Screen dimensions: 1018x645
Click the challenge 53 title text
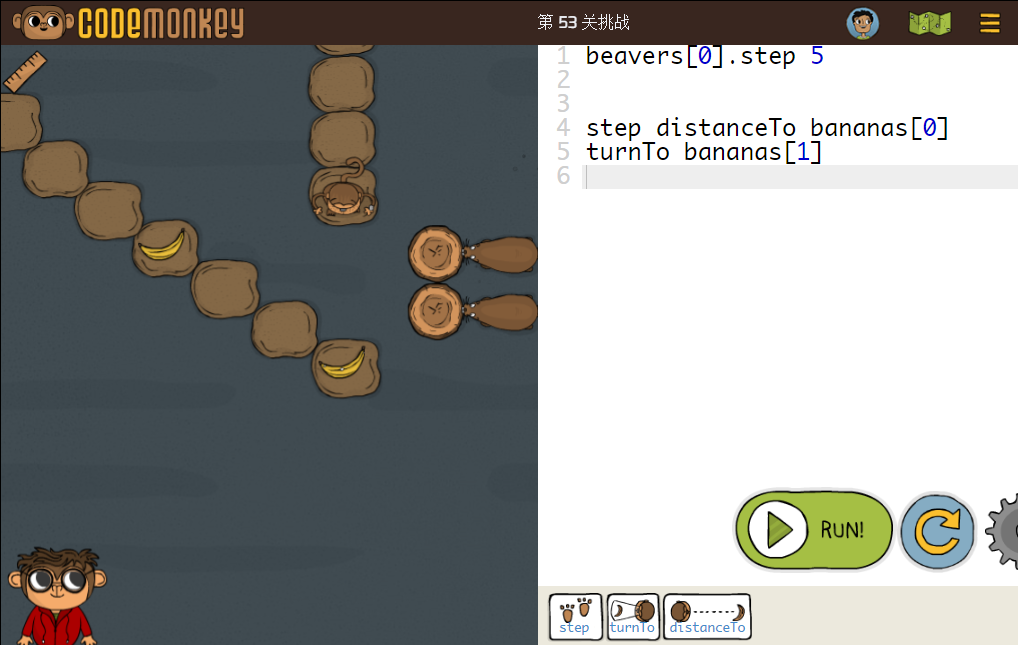pos(583,23)
